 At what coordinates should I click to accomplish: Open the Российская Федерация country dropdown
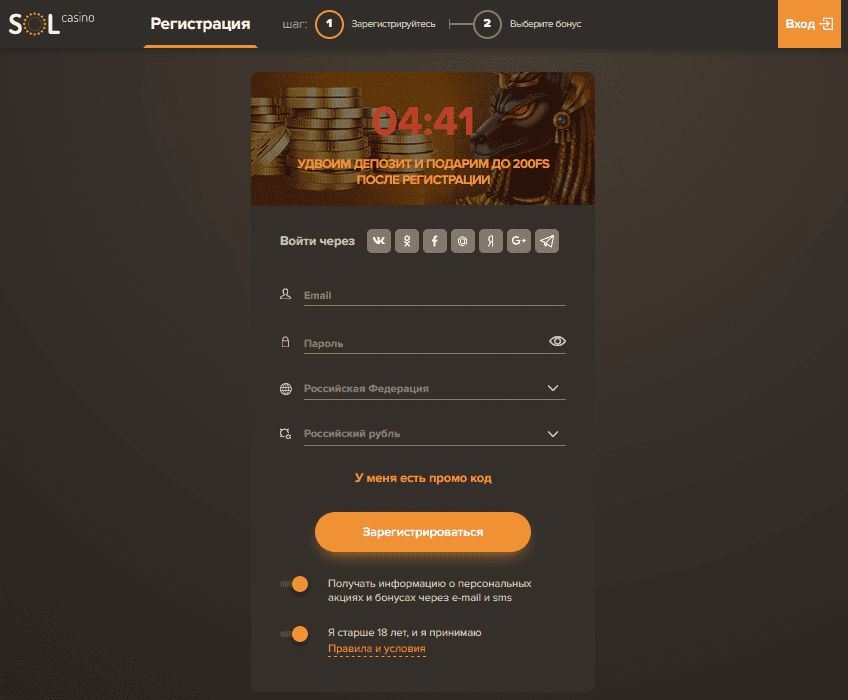coord(434,388)
